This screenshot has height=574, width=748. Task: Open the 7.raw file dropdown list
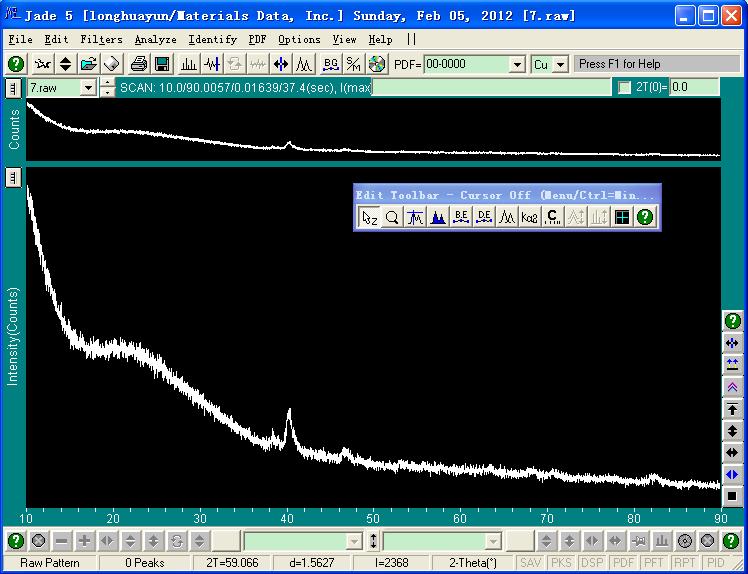click(88, 88)
